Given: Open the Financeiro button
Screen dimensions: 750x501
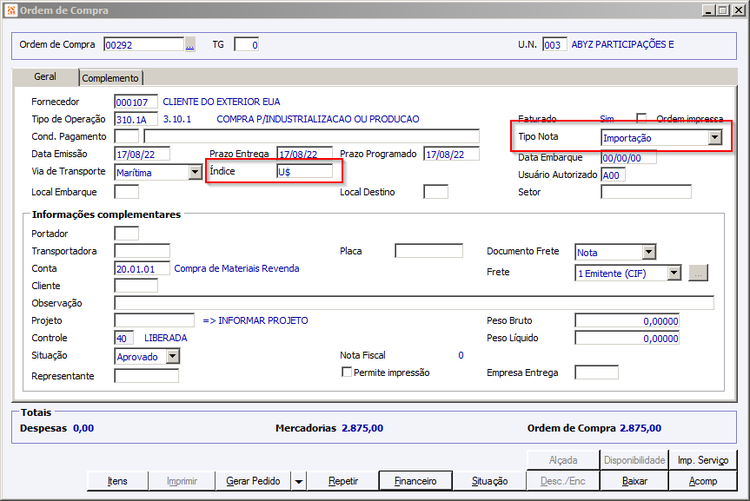Looking at the screenshot, I should 415,481.
